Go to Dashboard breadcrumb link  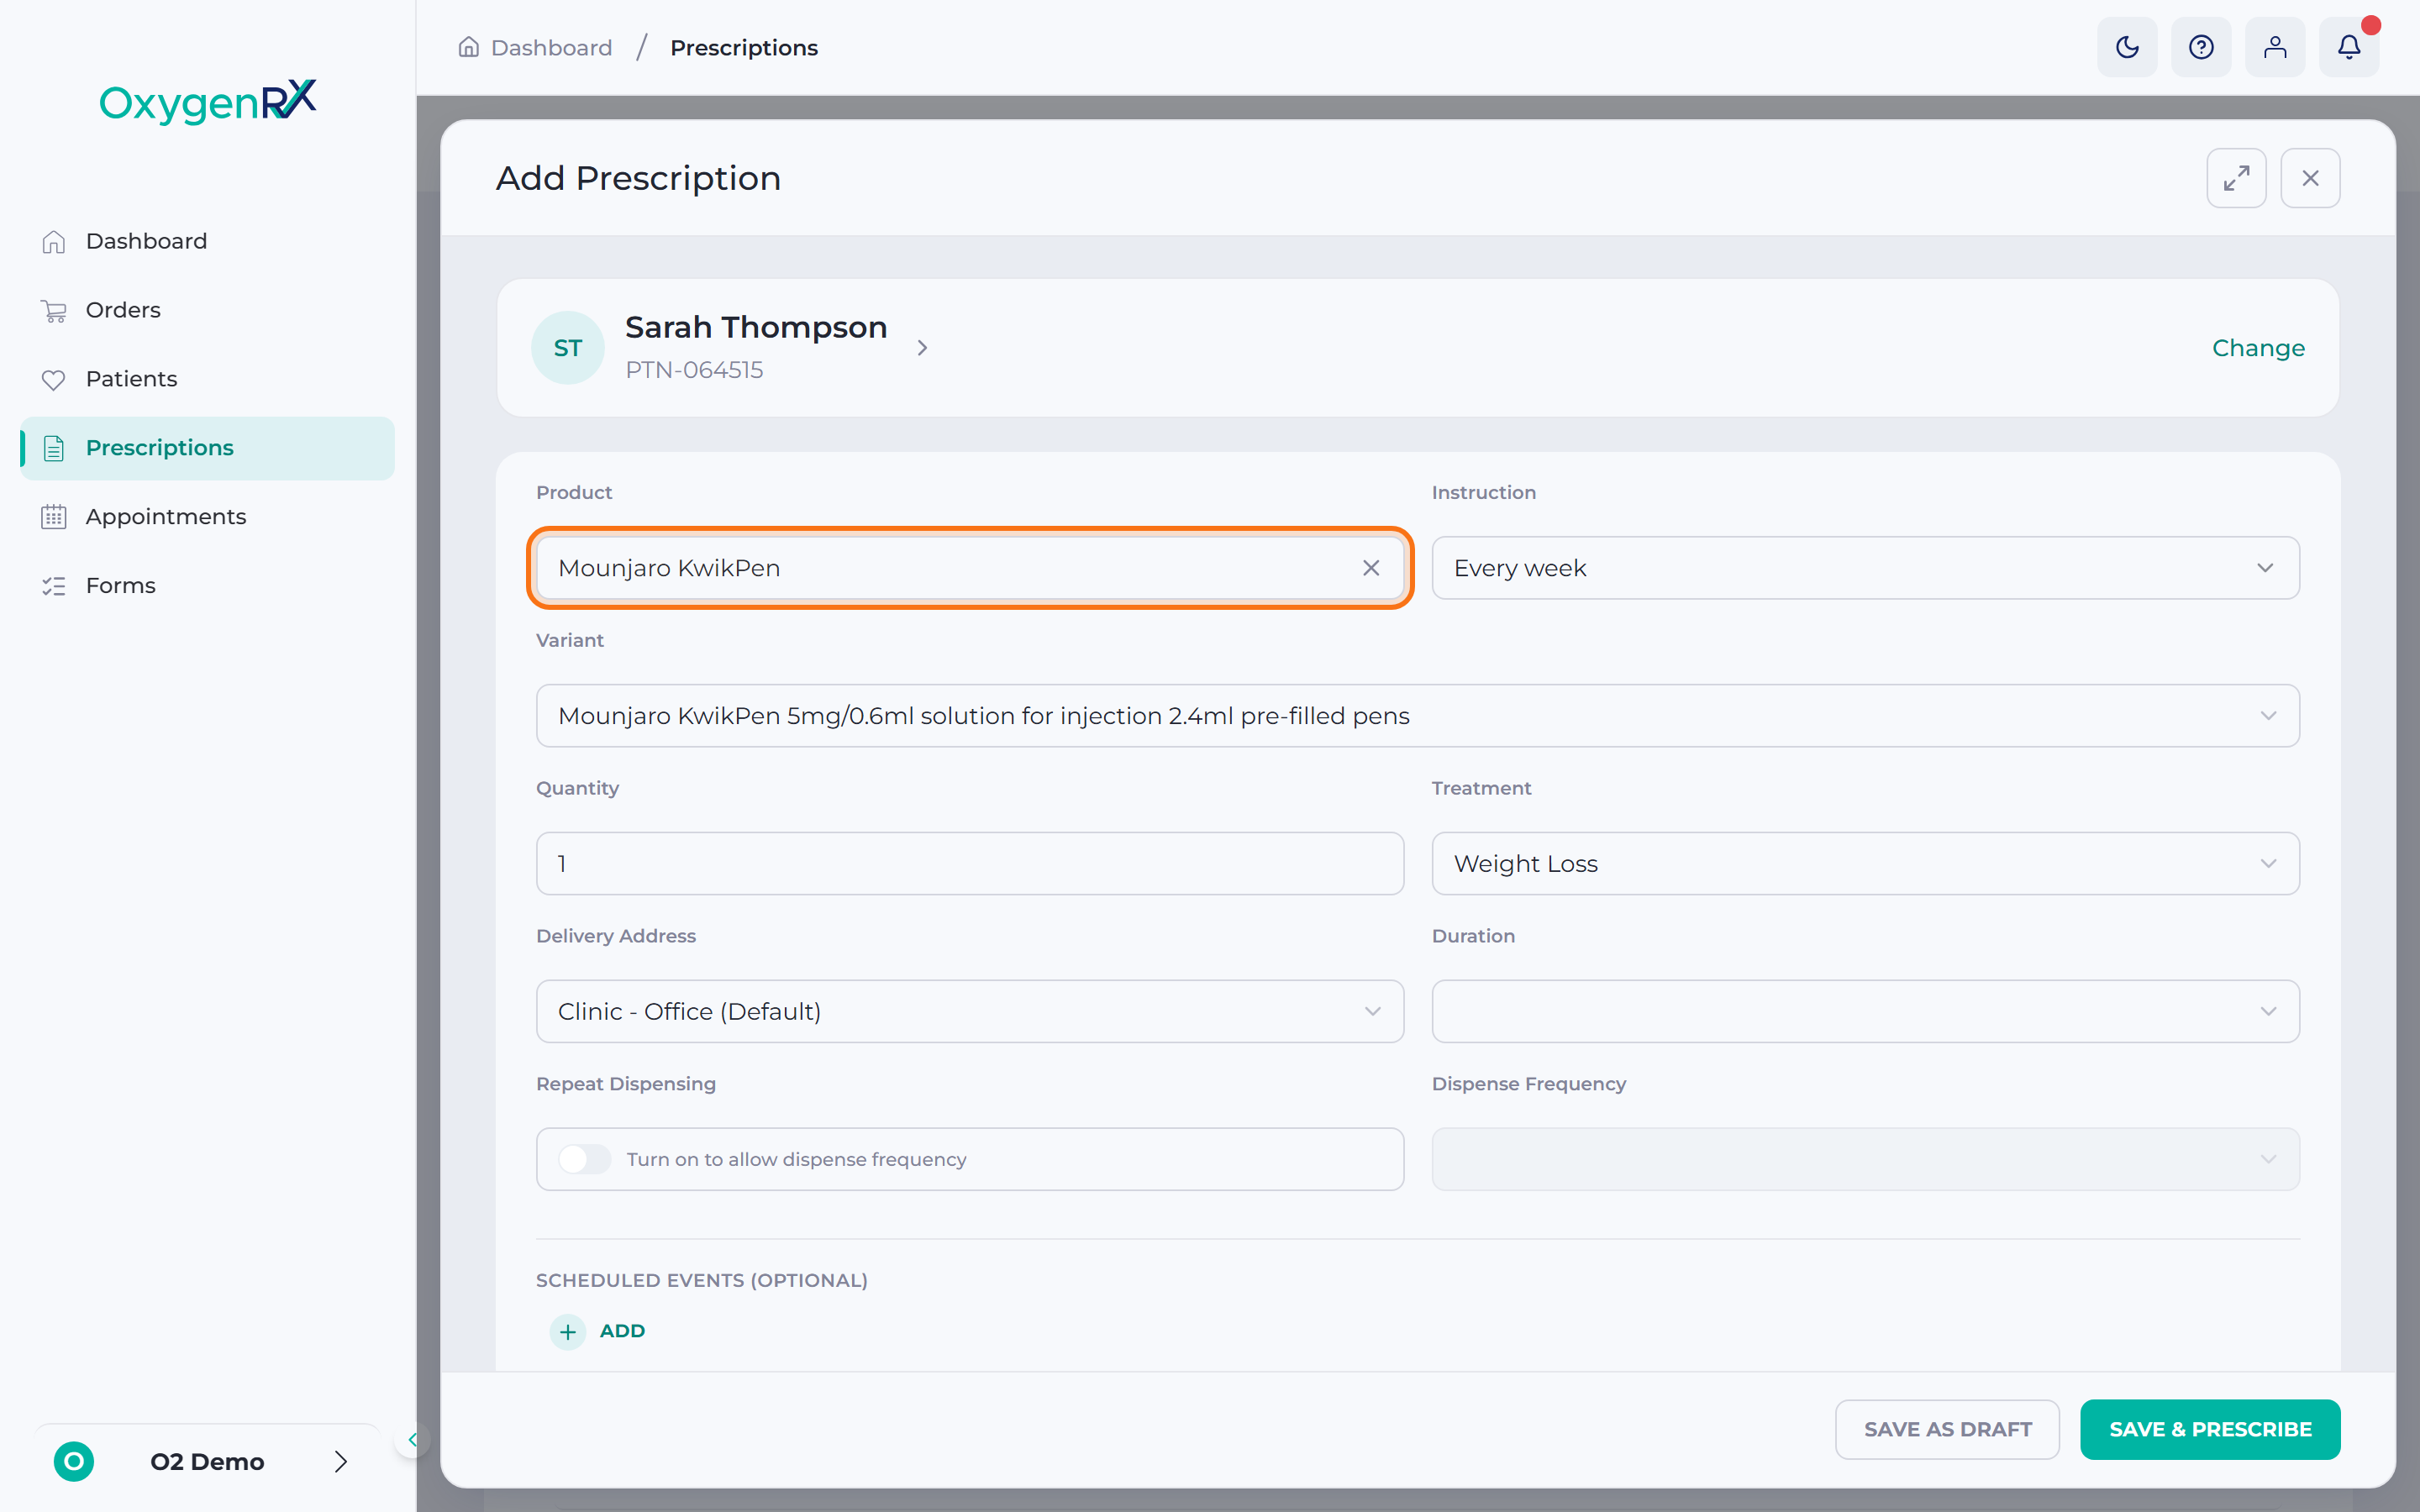(551, 47)
